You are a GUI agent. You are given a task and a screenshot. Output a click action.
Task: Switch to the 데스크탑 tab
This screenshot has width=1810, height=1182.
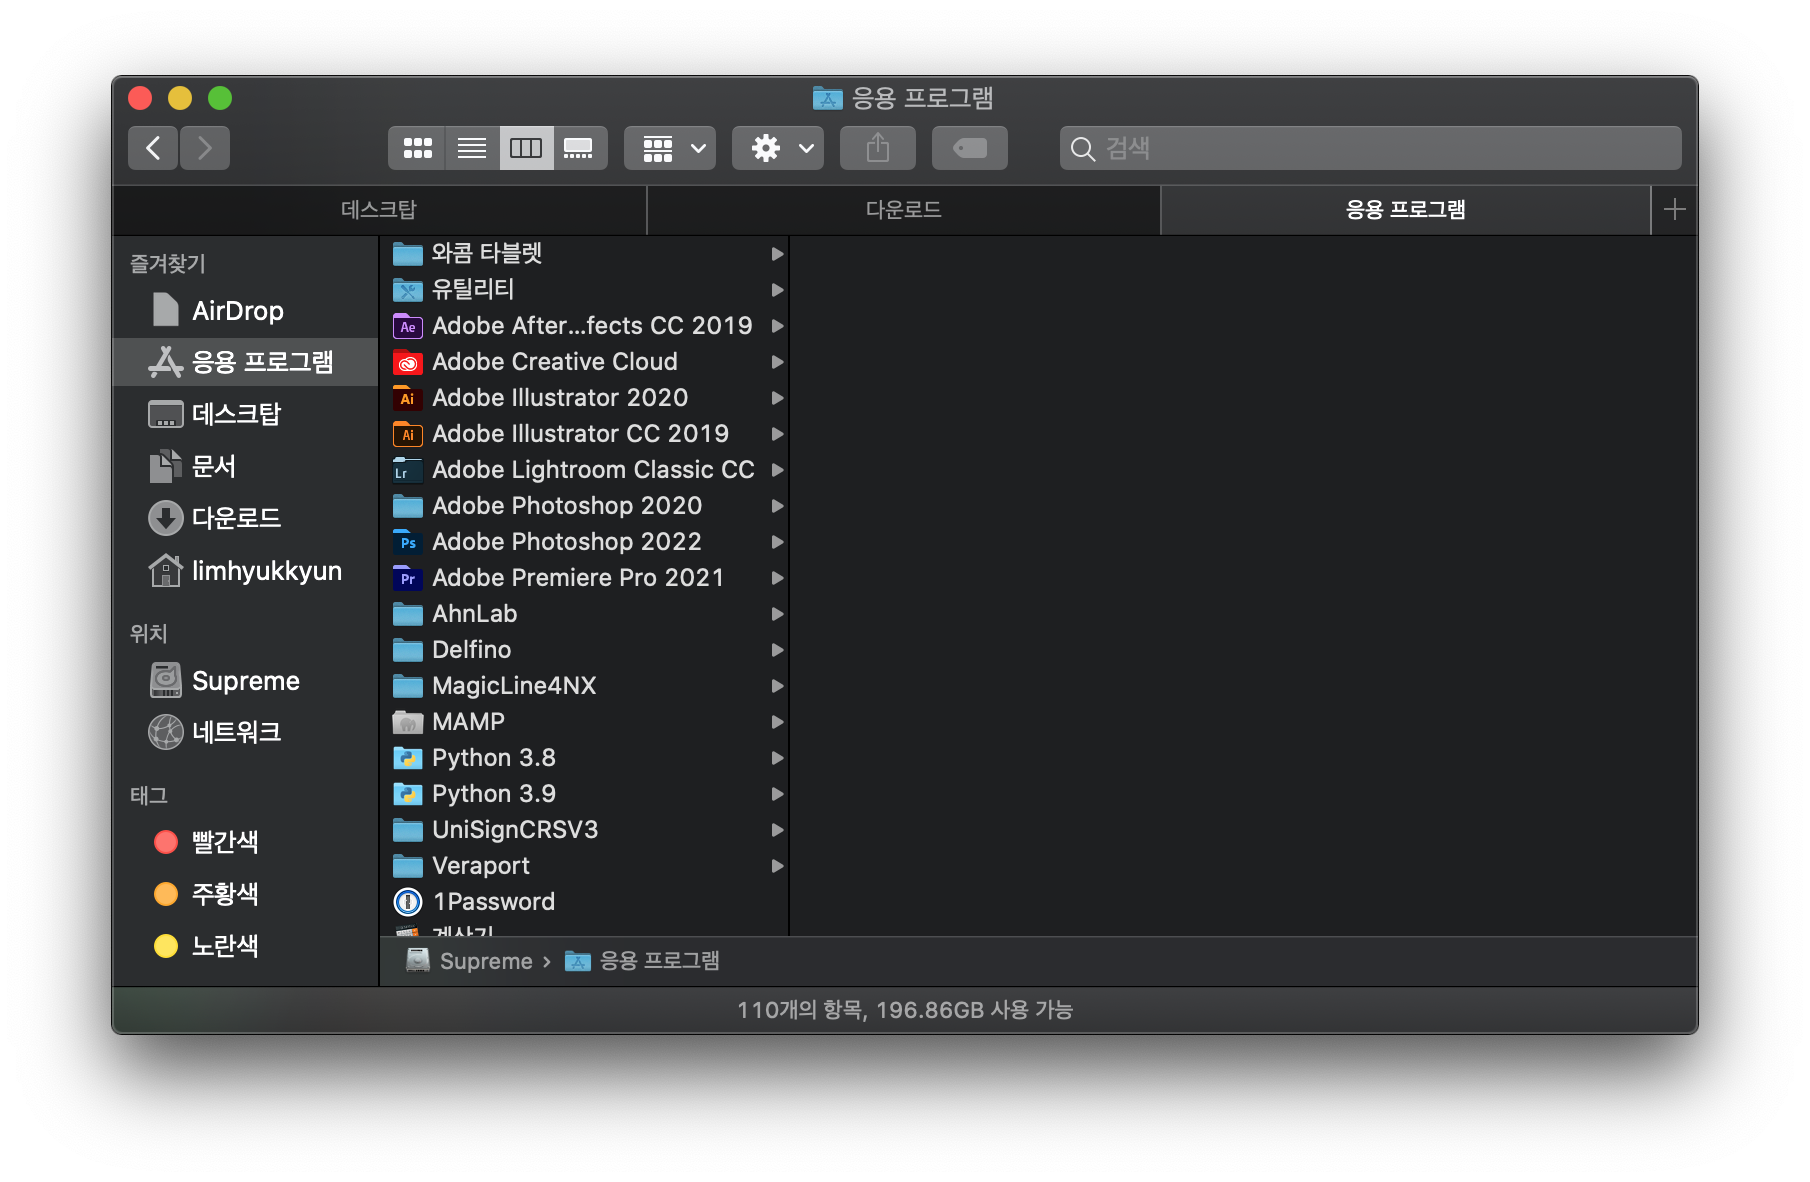click(379, 210)
